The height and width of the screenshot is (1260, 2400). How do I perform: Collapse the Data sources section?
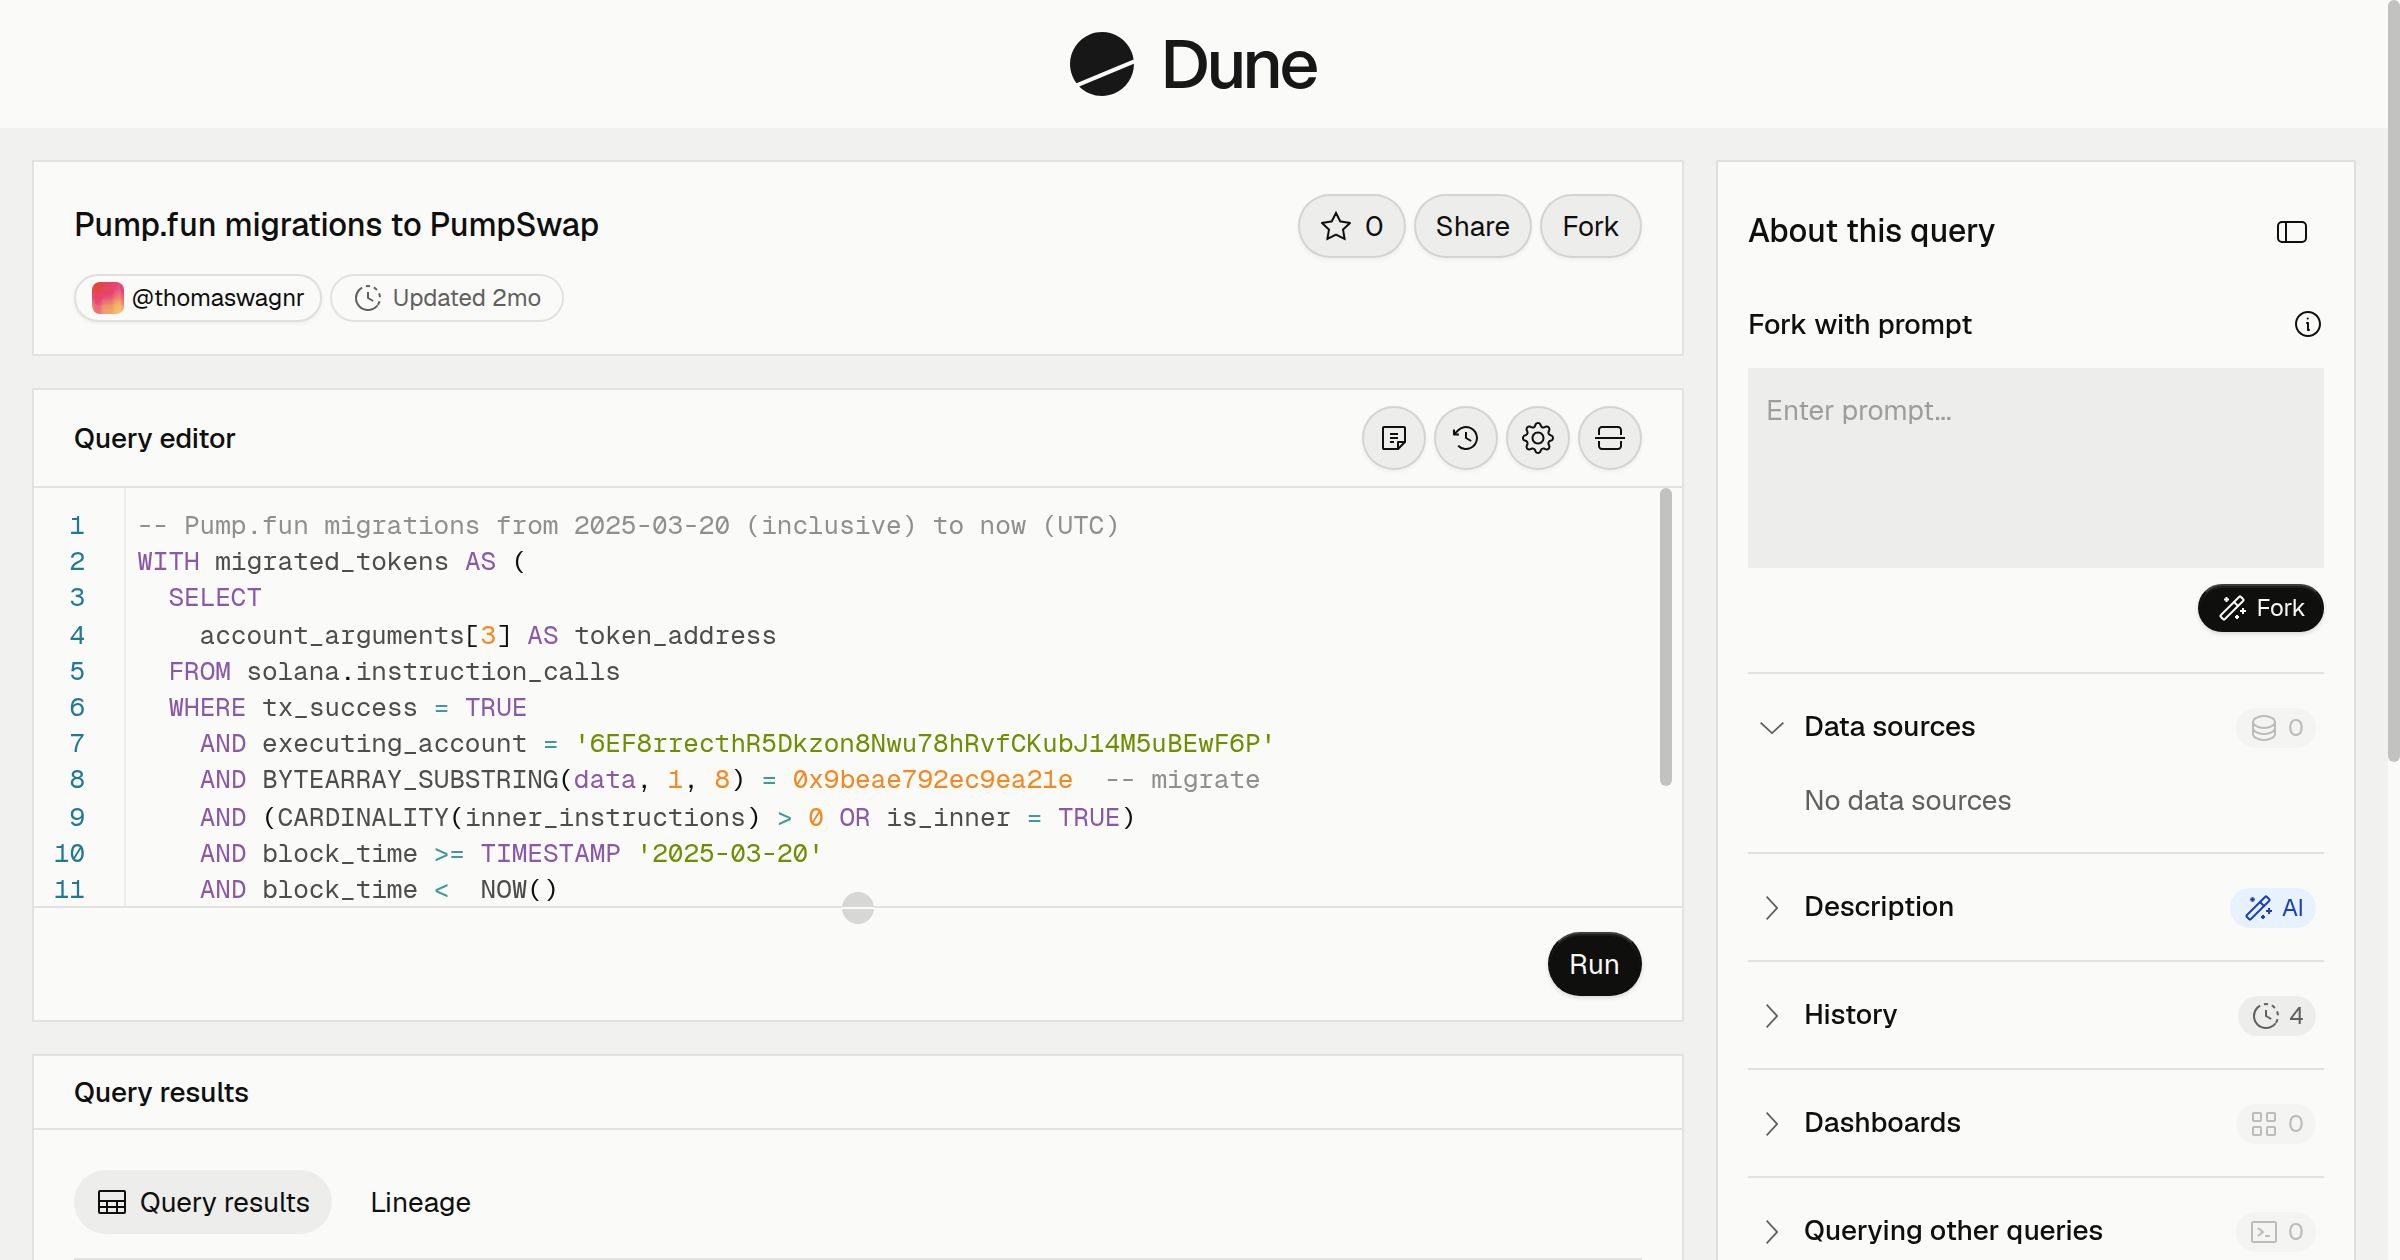(x=1771, y=727)
